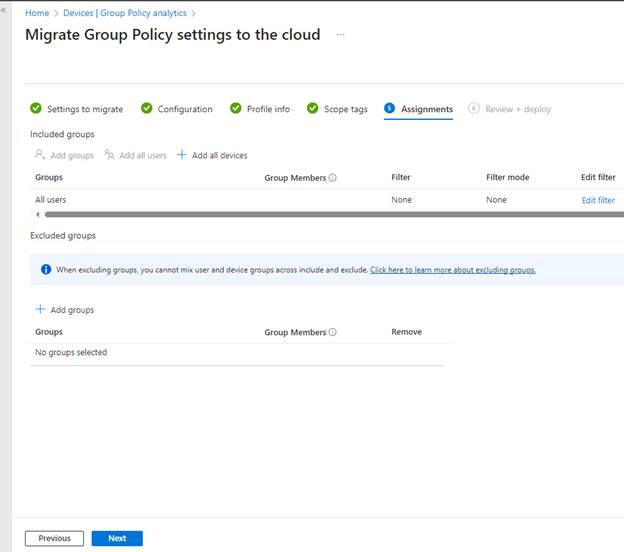Viewport: 624px width, 552px height.
Task: Click Edit filter for All users
Action: [x=598, y=200]
